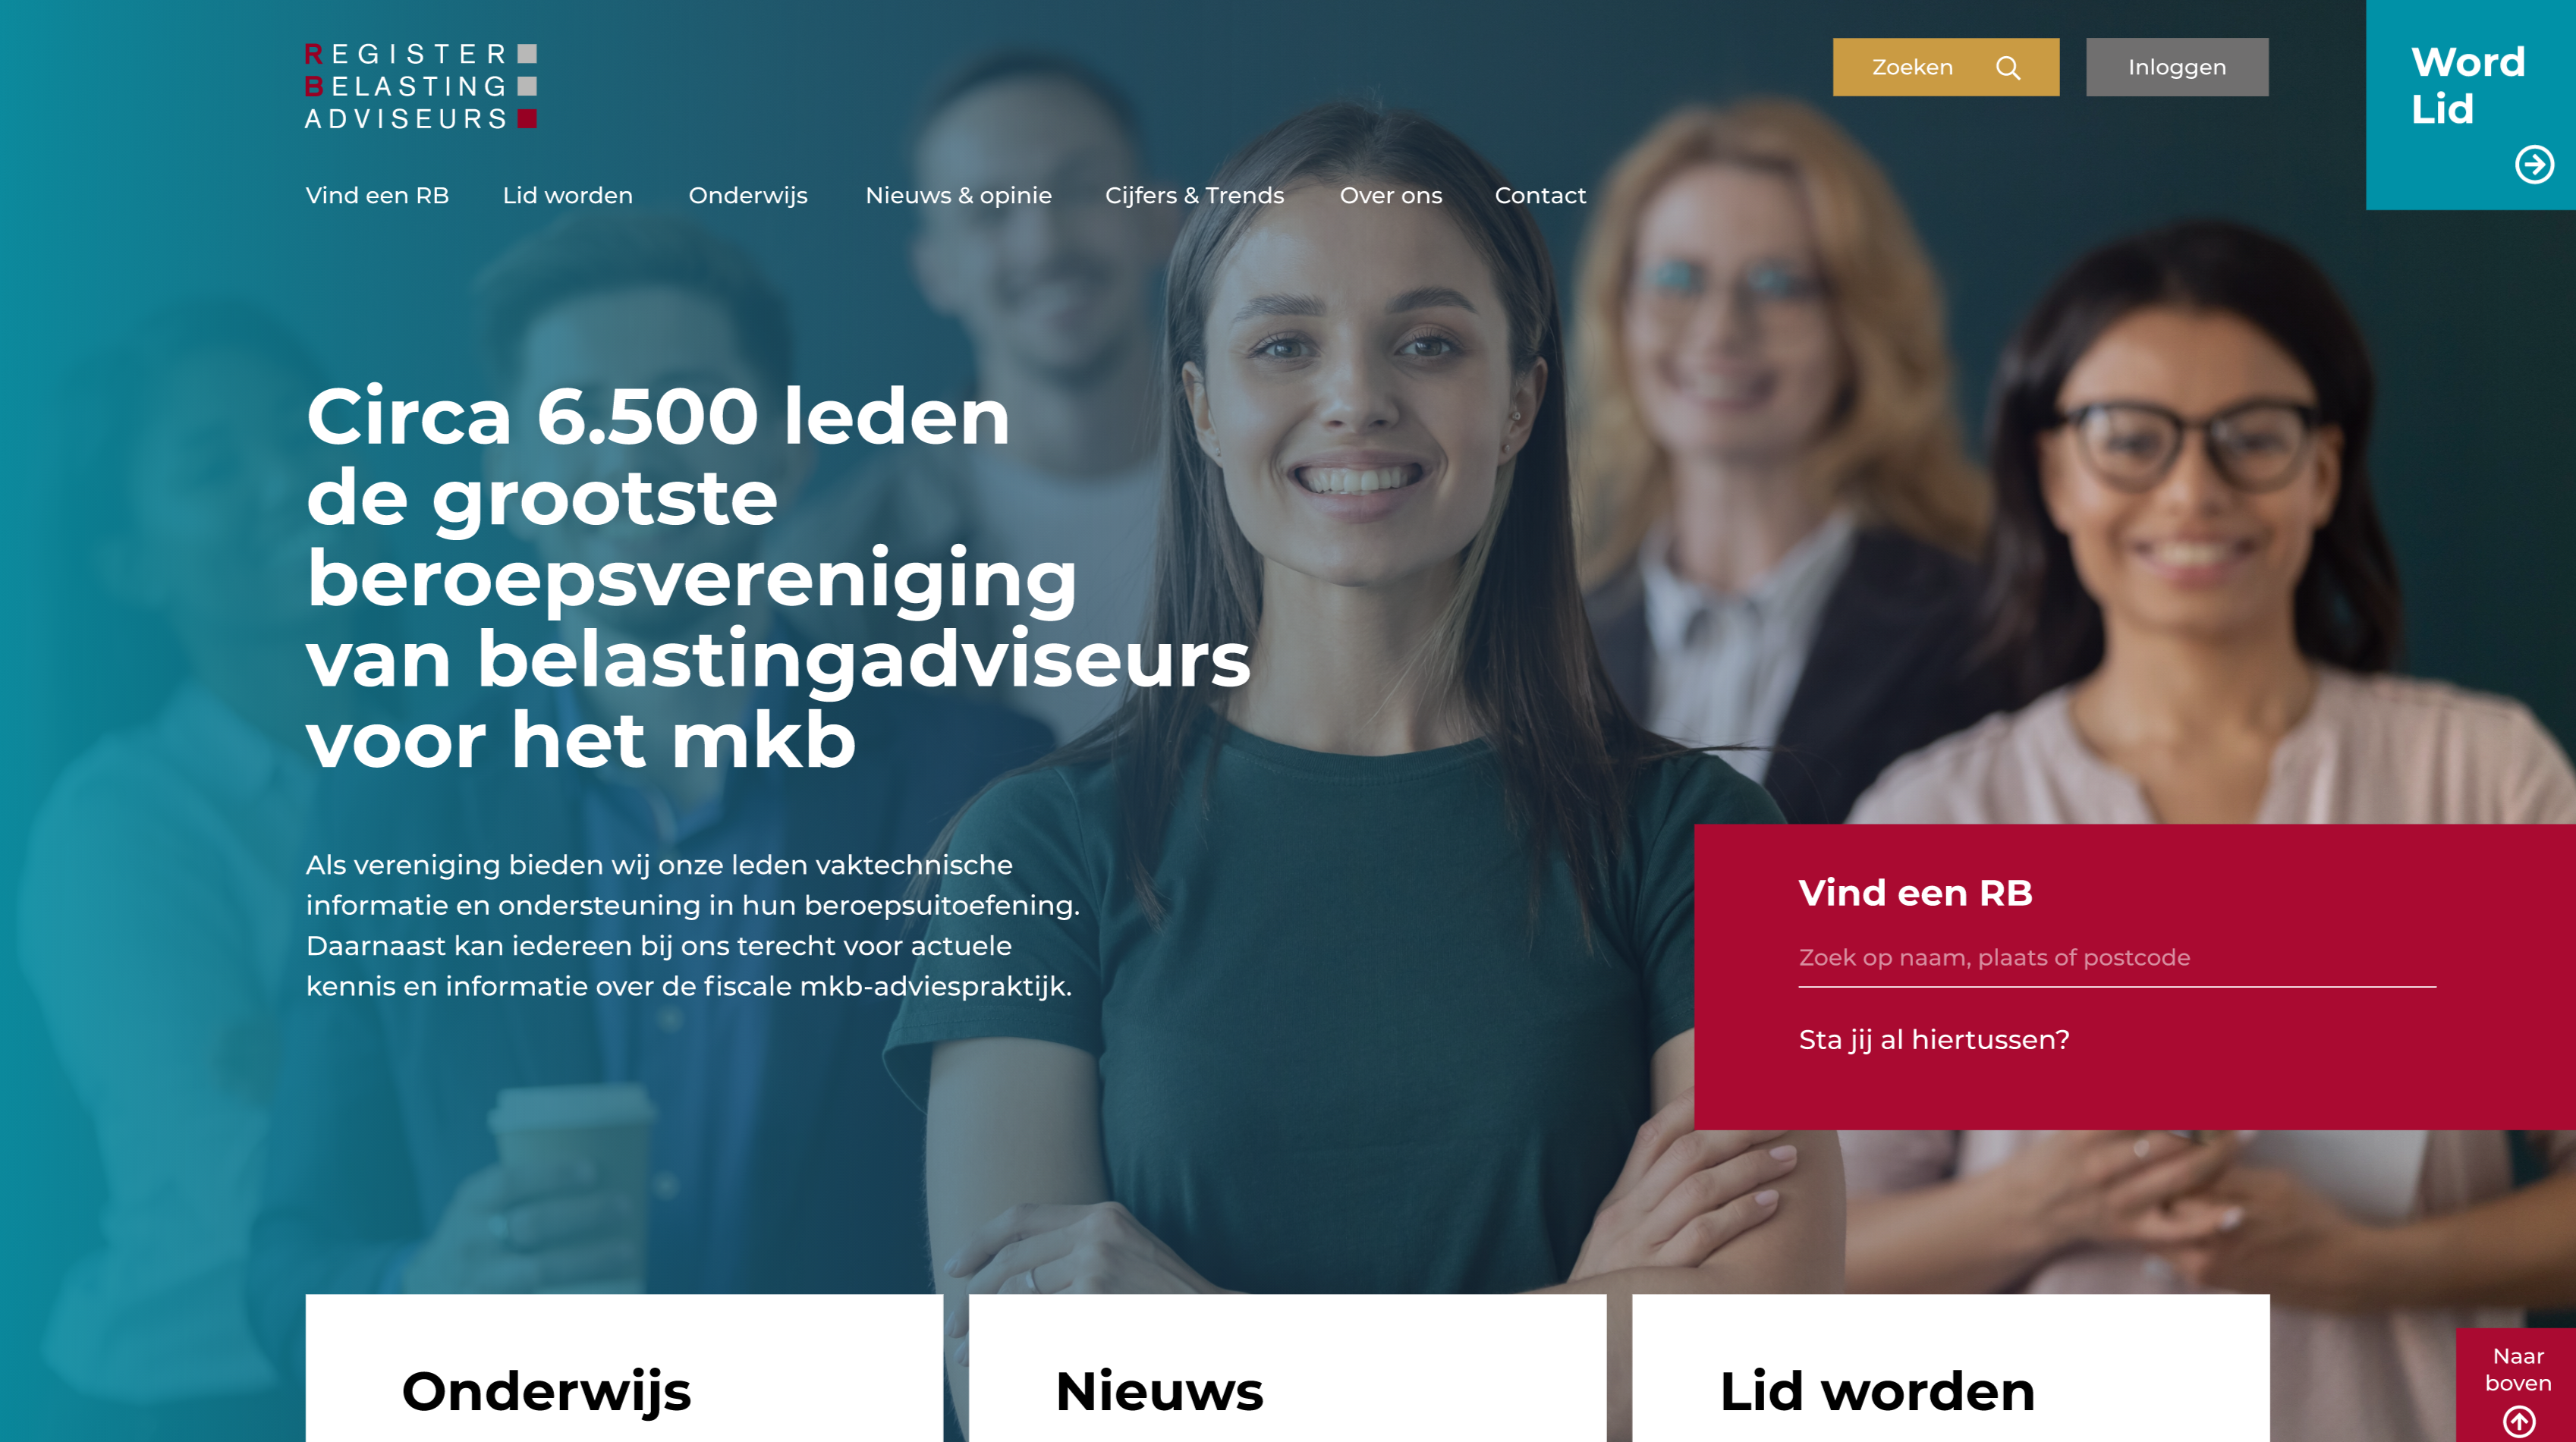2576x1442 pixels.
Task: Select the Over ons navigation menu item
Action: pos(1391,195)
